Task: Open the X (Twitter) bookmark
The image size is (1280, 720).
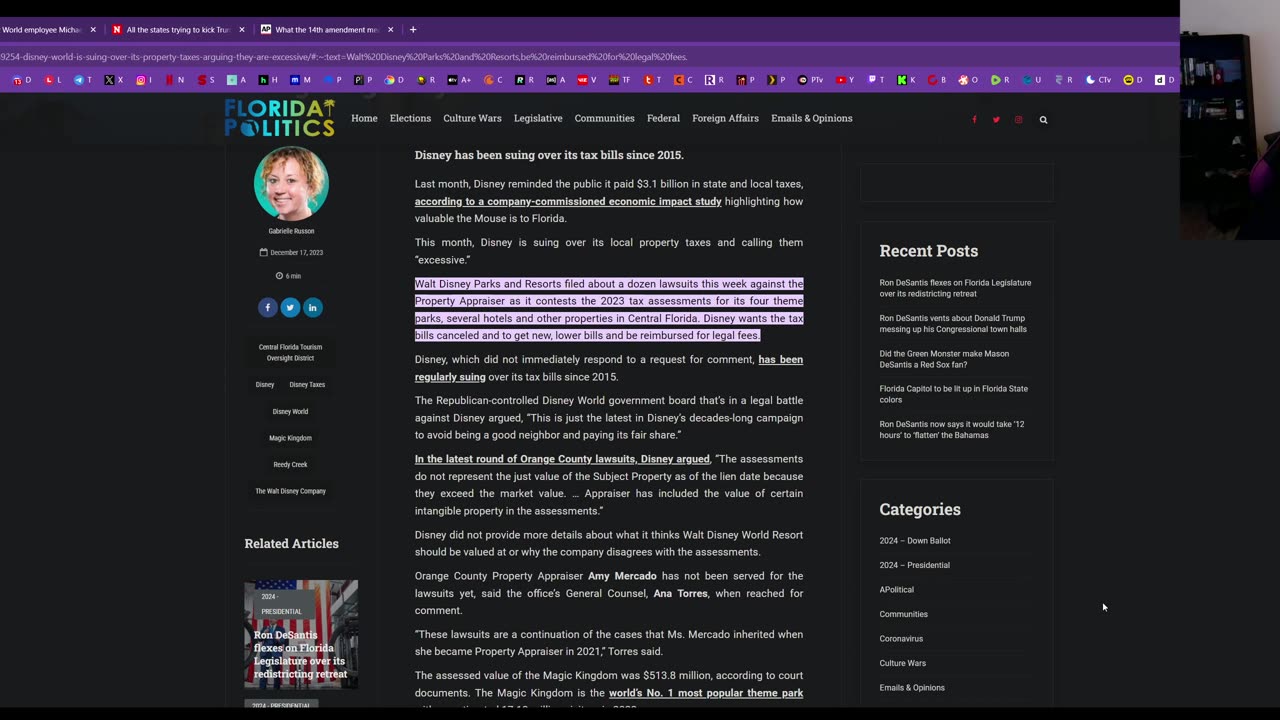Action: [113, 80]
